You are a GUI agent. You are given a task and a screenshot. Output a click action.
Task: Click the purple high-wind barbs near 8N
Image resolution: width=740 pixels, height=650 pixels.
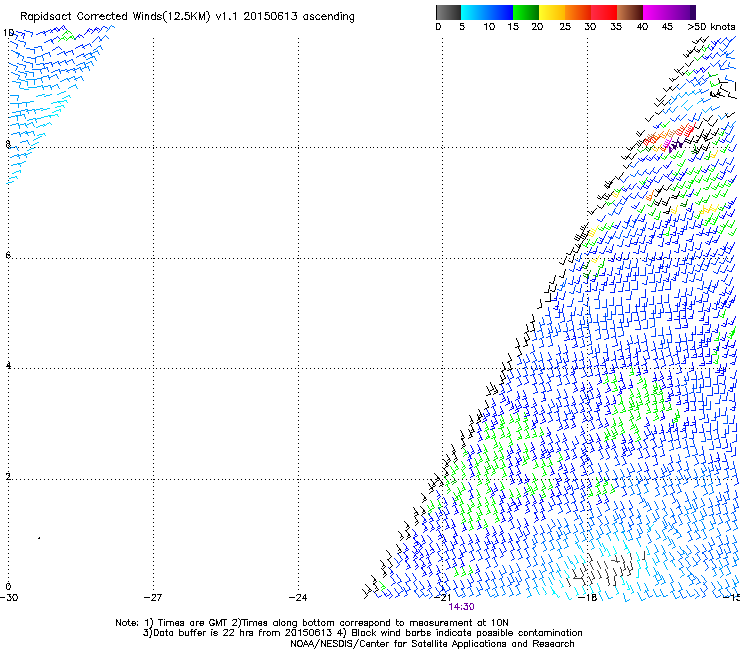tap(675, 145)
